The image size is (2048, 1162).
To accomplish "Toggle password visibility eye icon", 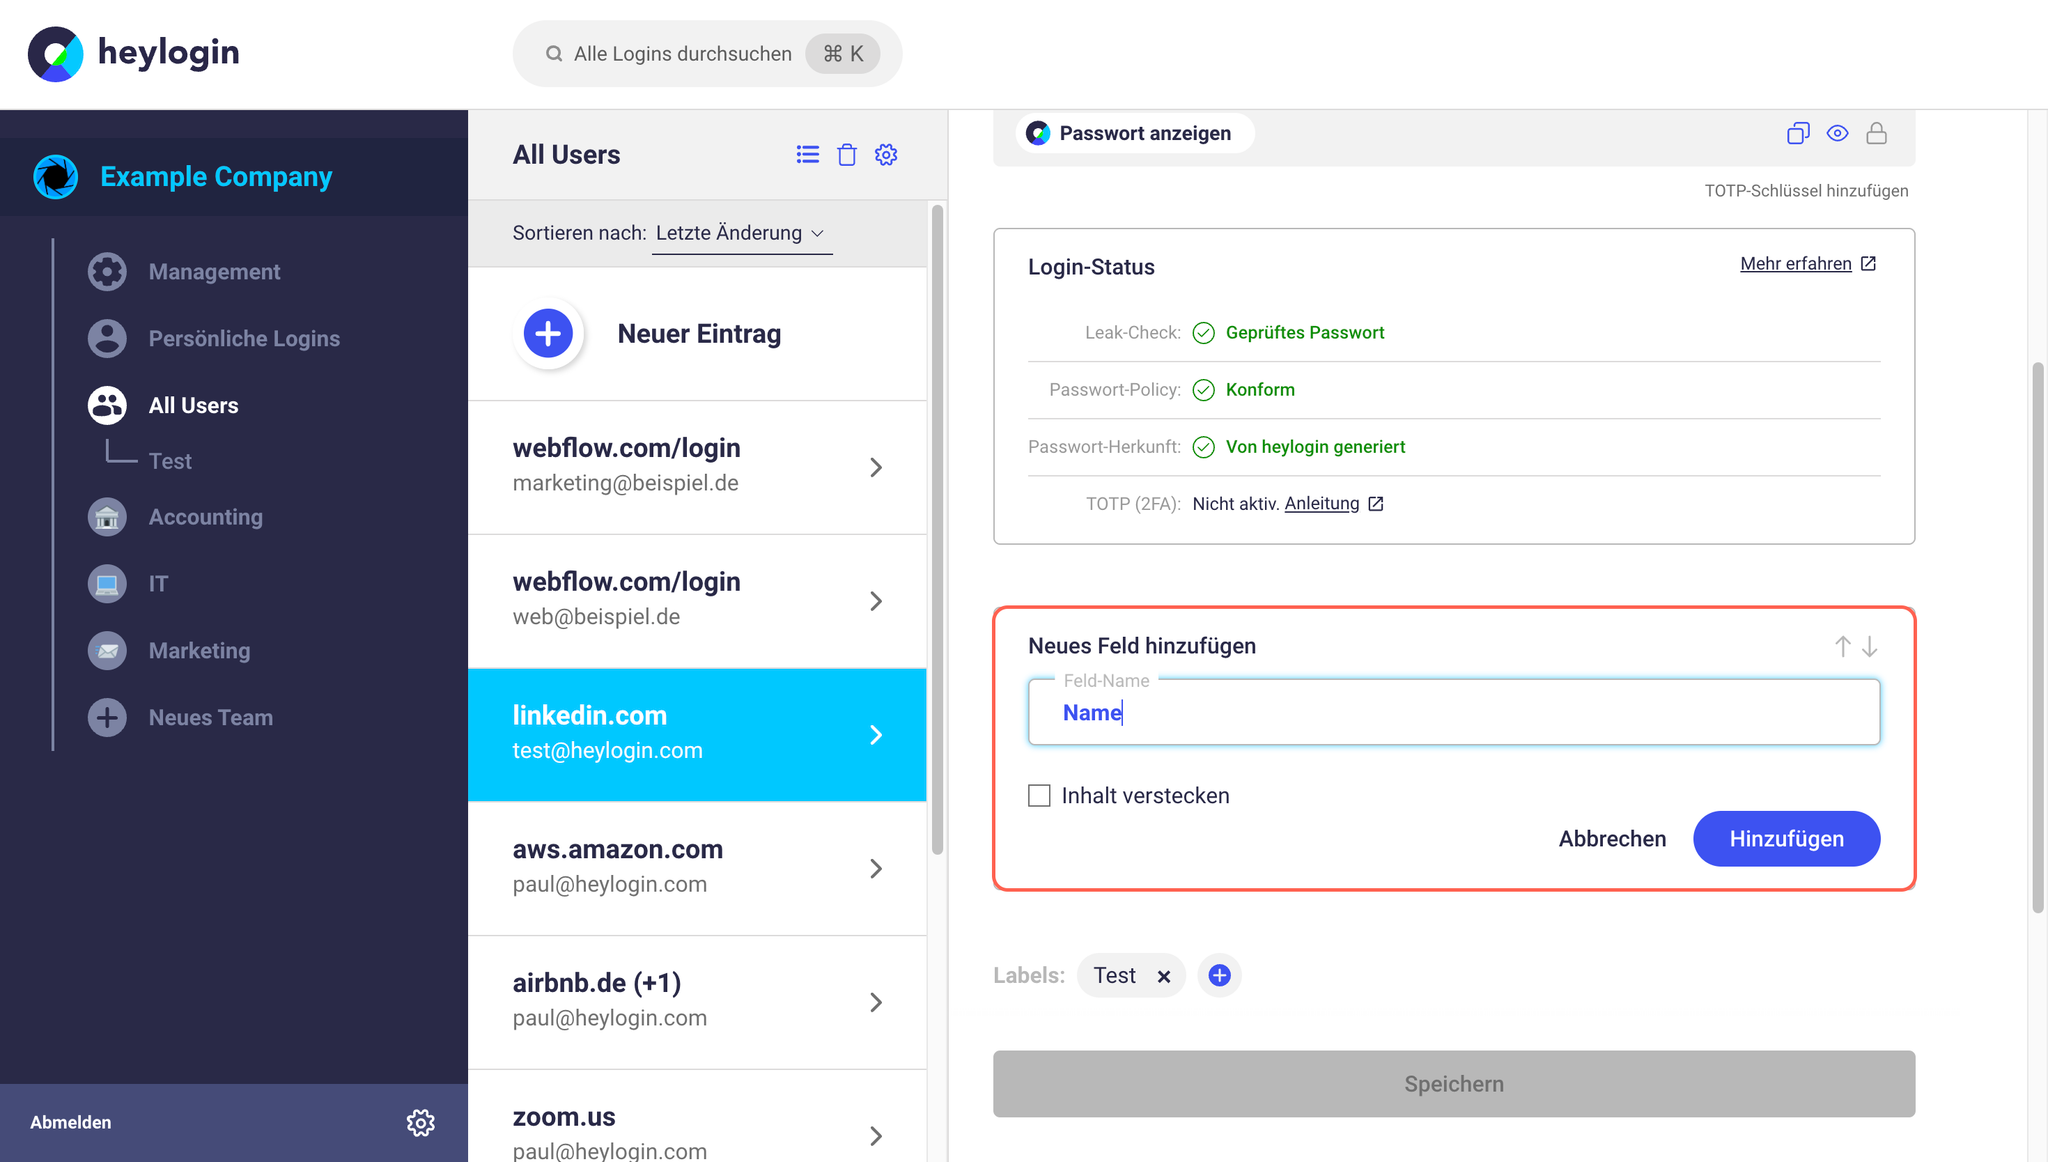I will pyautogui.click(x=1838, y=133).
